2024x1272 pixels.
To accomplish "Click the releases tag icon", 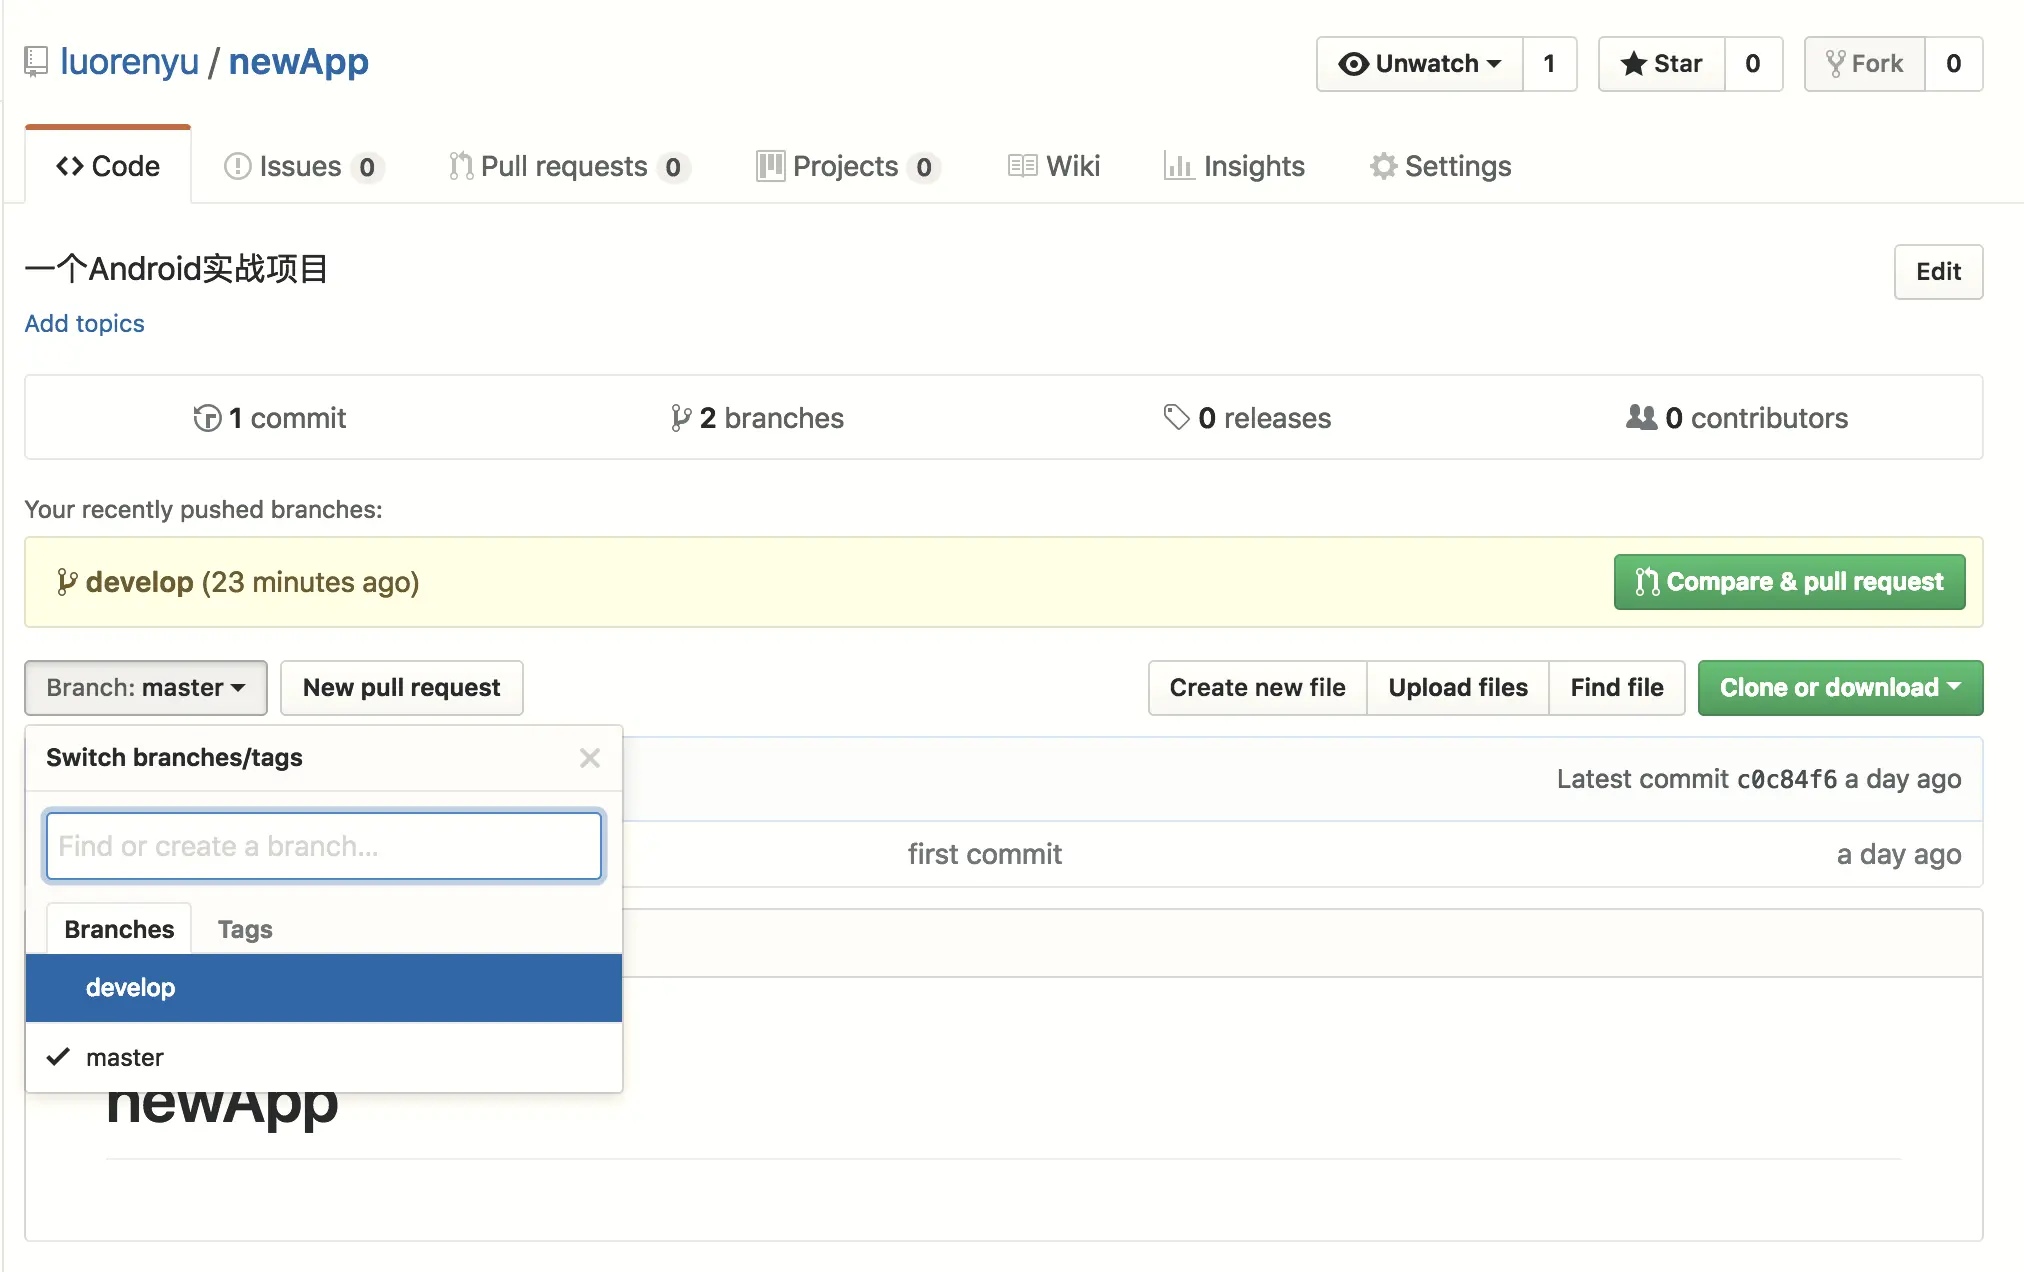I will tap(1176, 417).
